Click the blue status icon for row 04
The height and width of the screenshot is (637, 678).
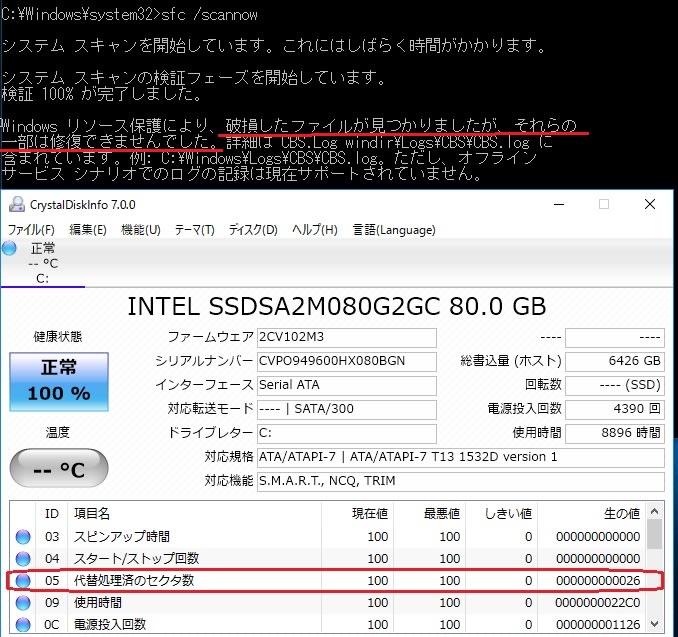coord(23,559)
